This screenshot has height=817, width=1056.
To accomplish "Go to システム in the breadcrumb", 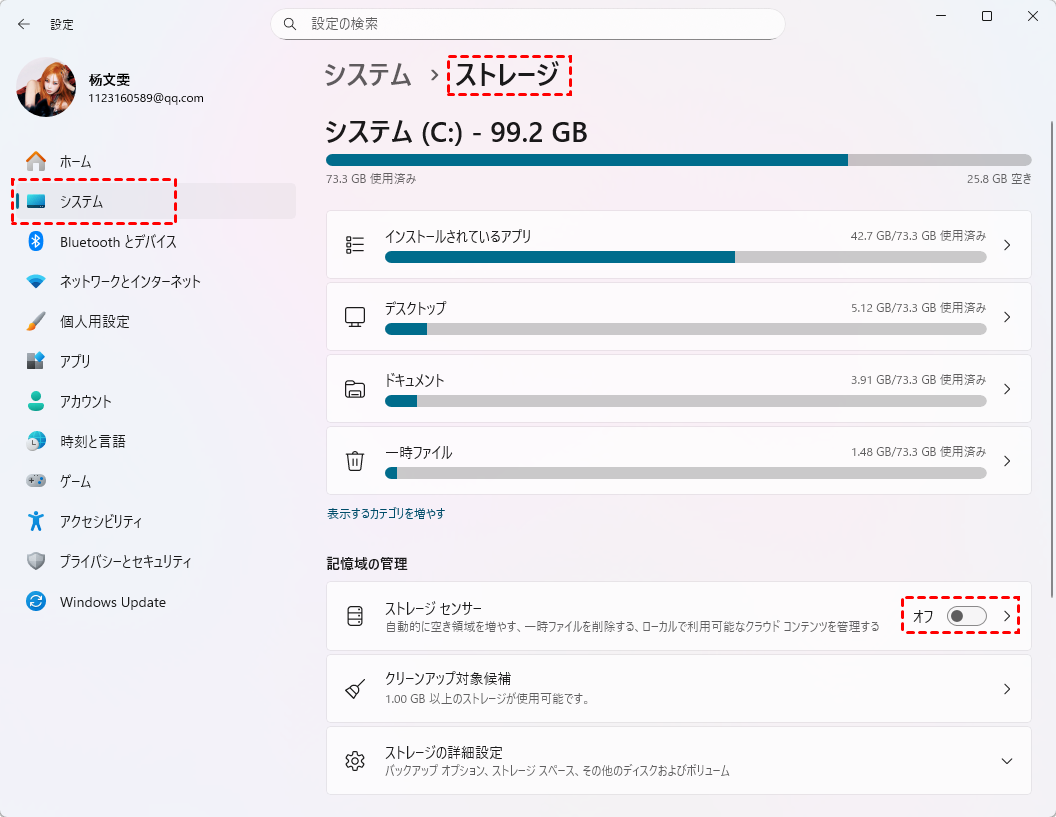I will coord(368,75).
